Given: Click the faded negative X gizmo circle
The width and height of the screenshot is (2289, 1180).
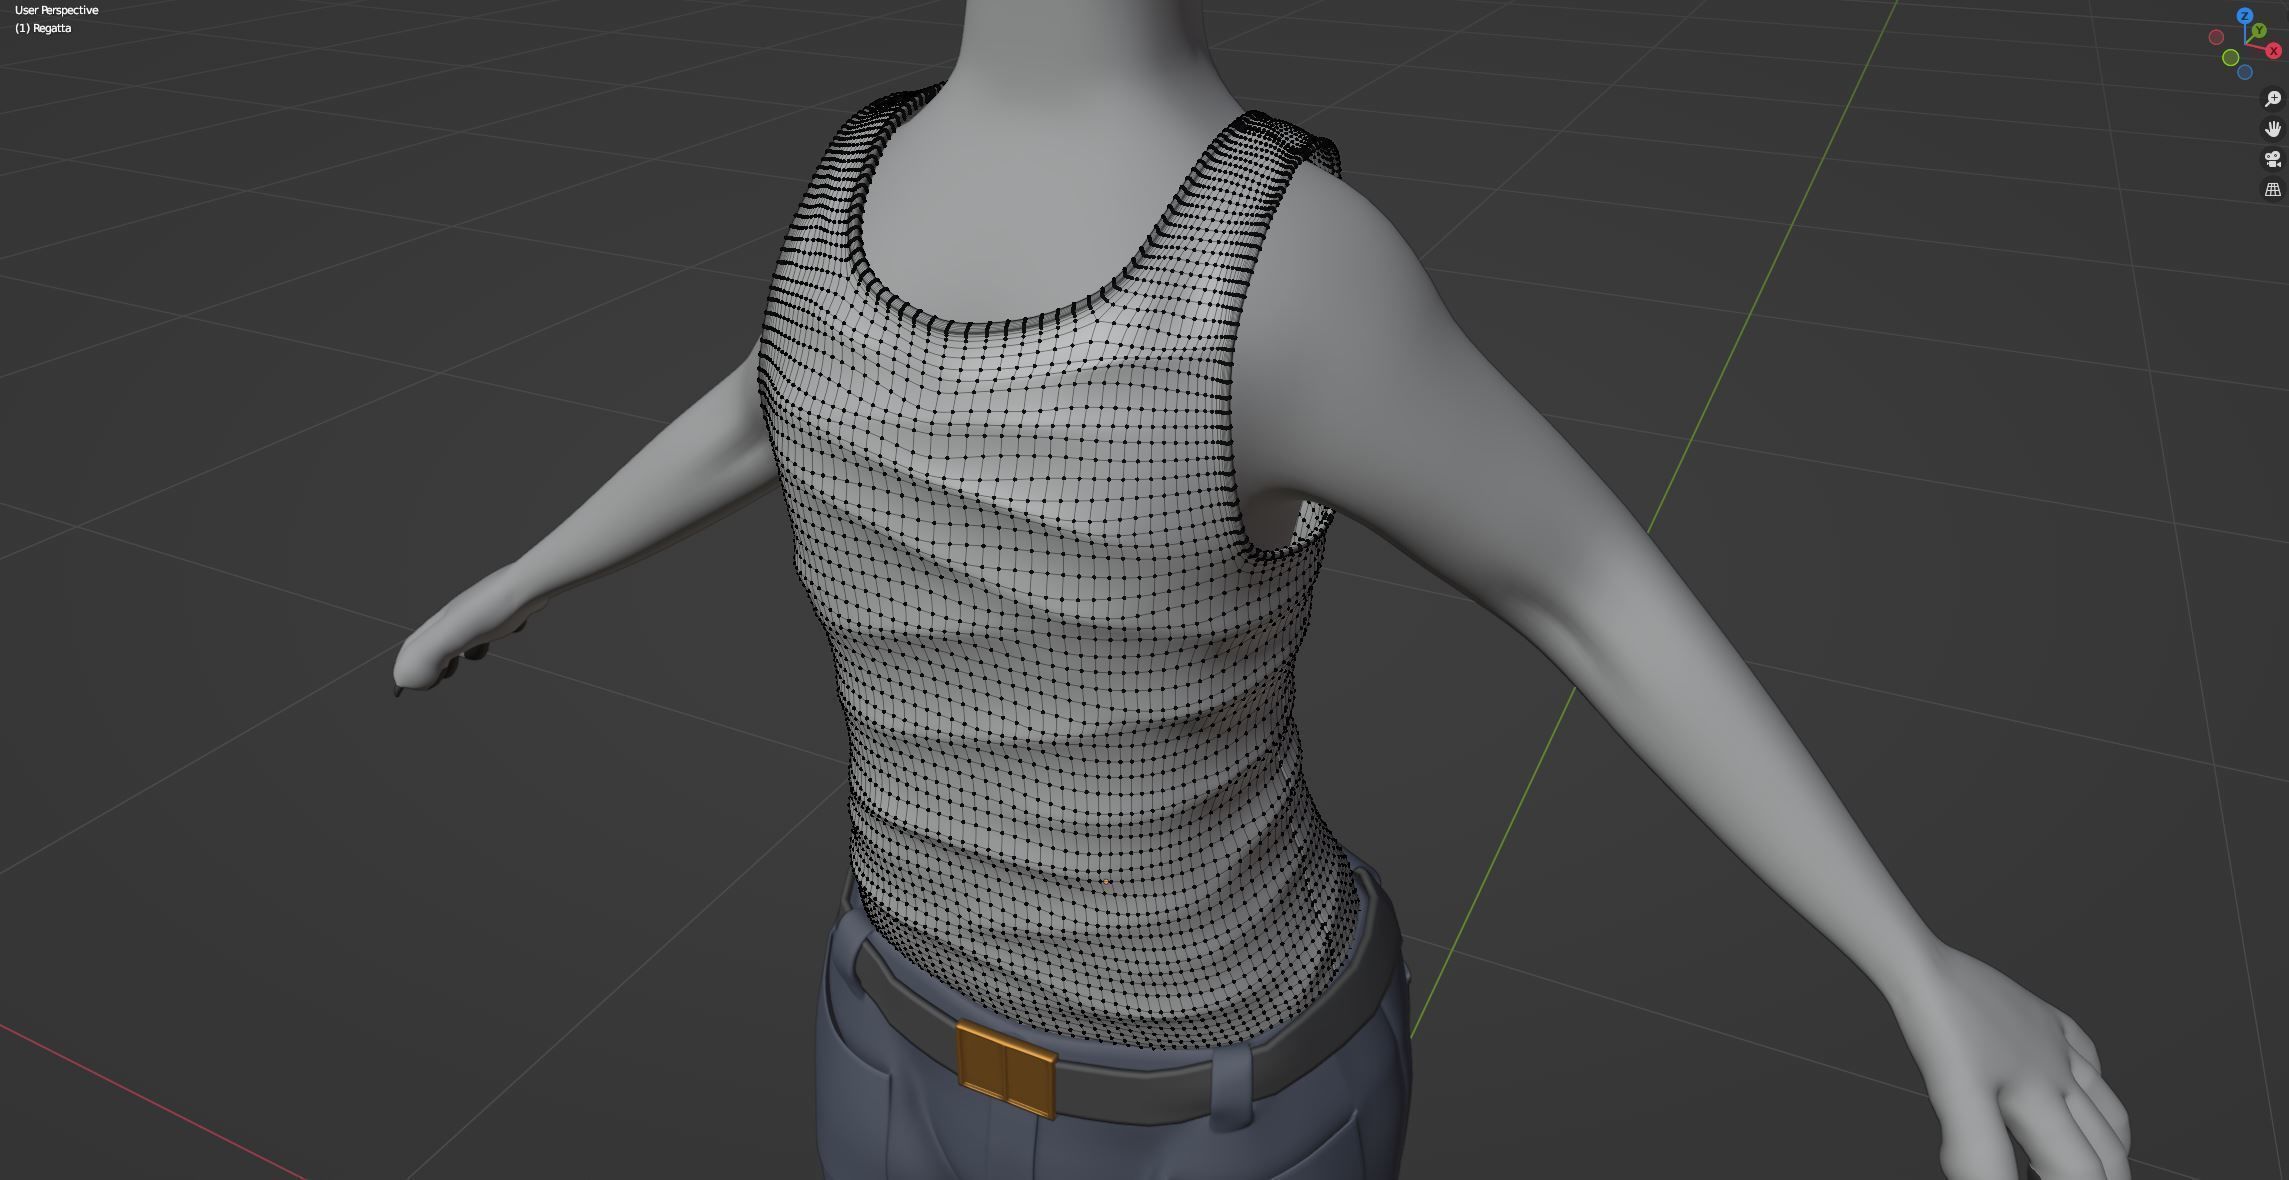Looking at the screenshot, I should [2216, 37].
